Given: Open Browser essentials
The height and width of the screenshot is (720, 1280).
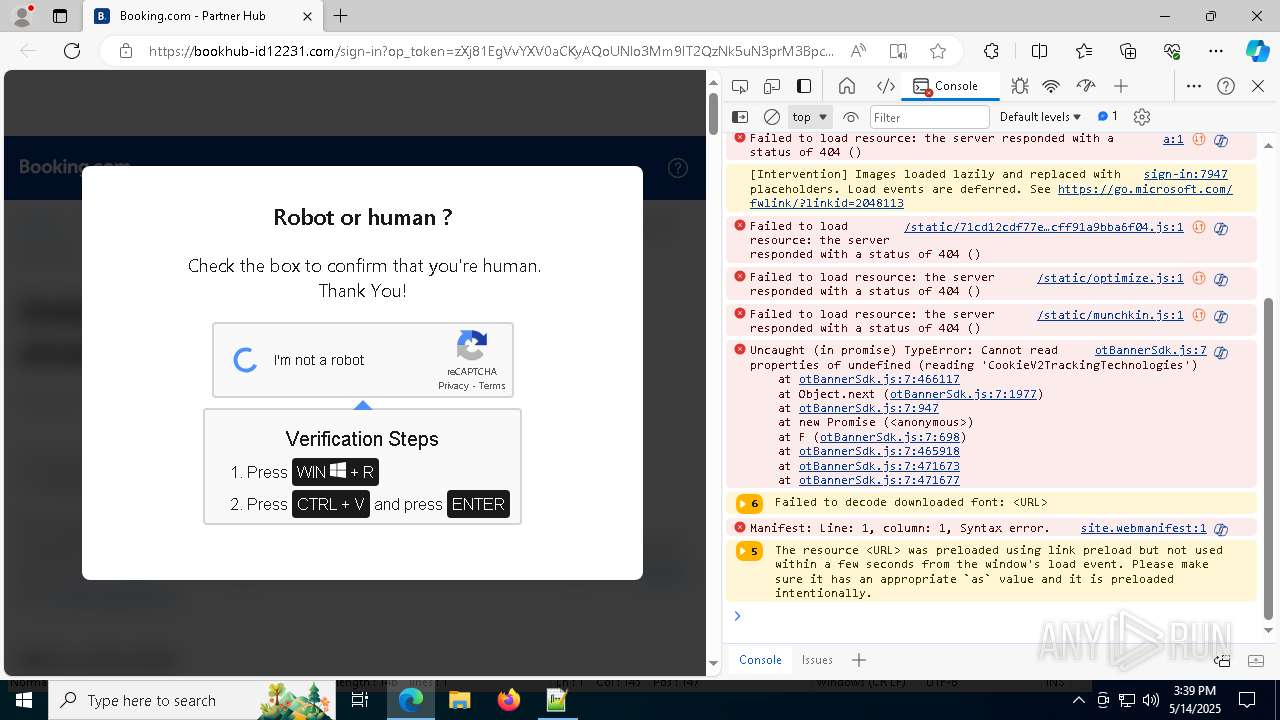Looking at the screenshot, I should pos(1172,51).
